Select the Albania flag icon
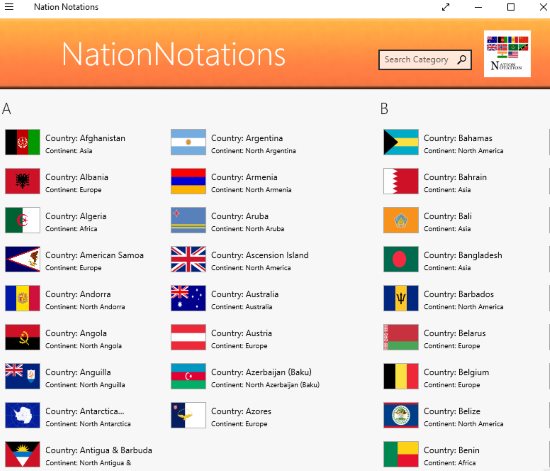The height and width of the screenshot is (471, 550). pos(22,181)
